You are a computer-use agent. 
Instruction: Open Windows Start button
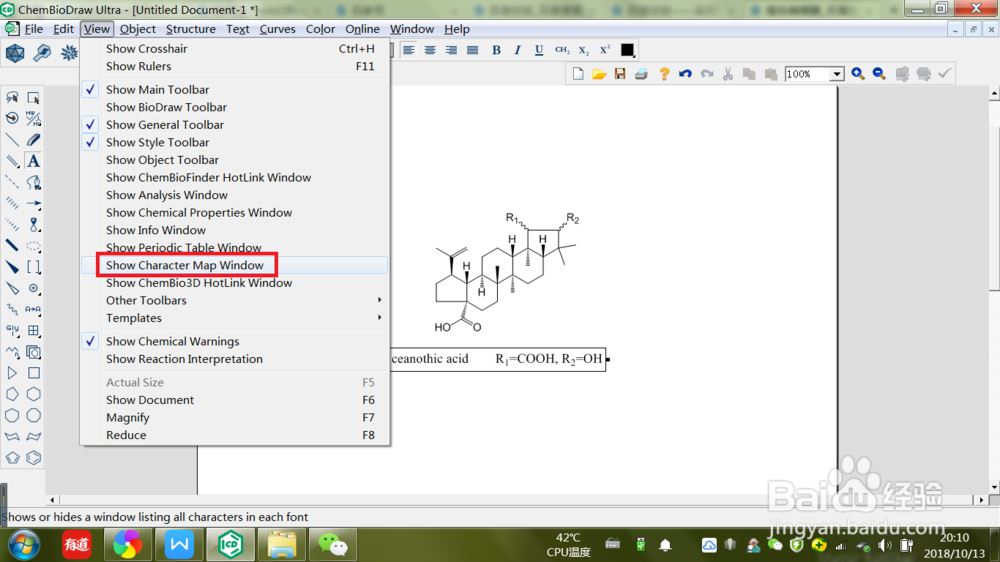(24, 544)
